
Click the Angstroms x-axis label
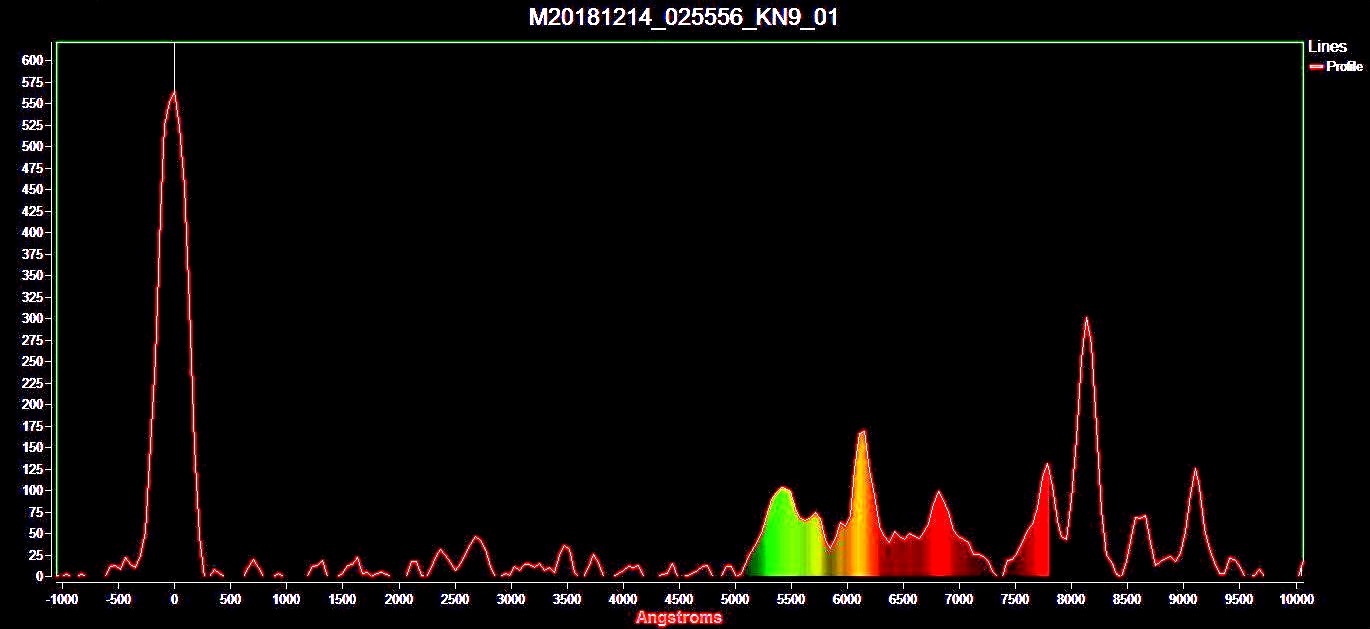click(x=678, y=617)
